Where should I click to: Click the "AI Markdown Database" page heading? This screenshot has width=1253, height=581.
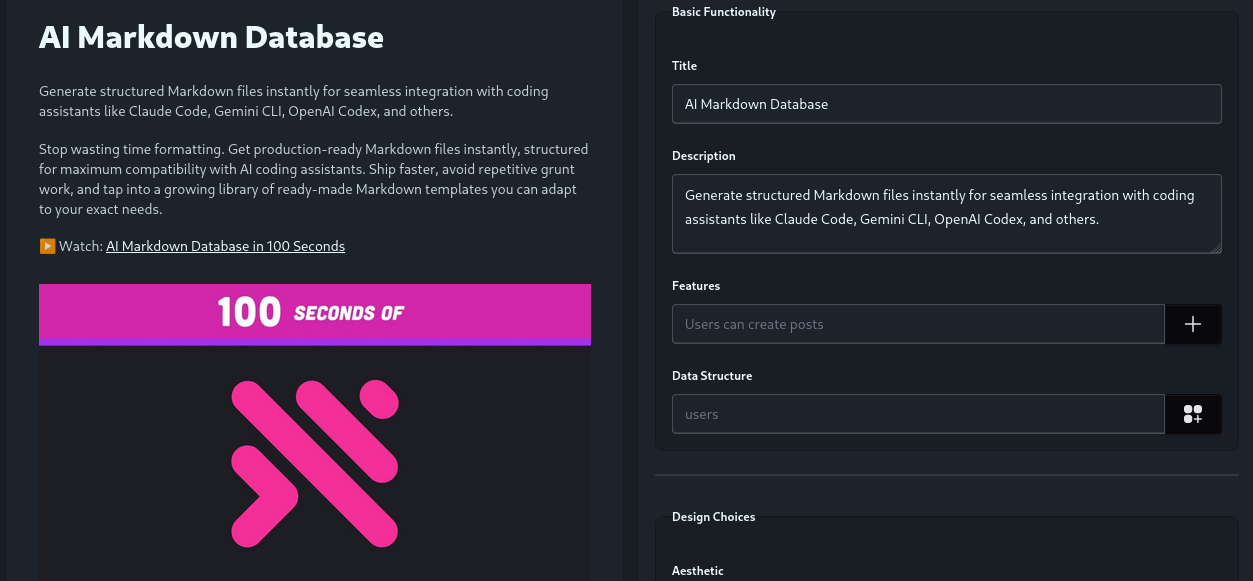(x=211, y=37)
